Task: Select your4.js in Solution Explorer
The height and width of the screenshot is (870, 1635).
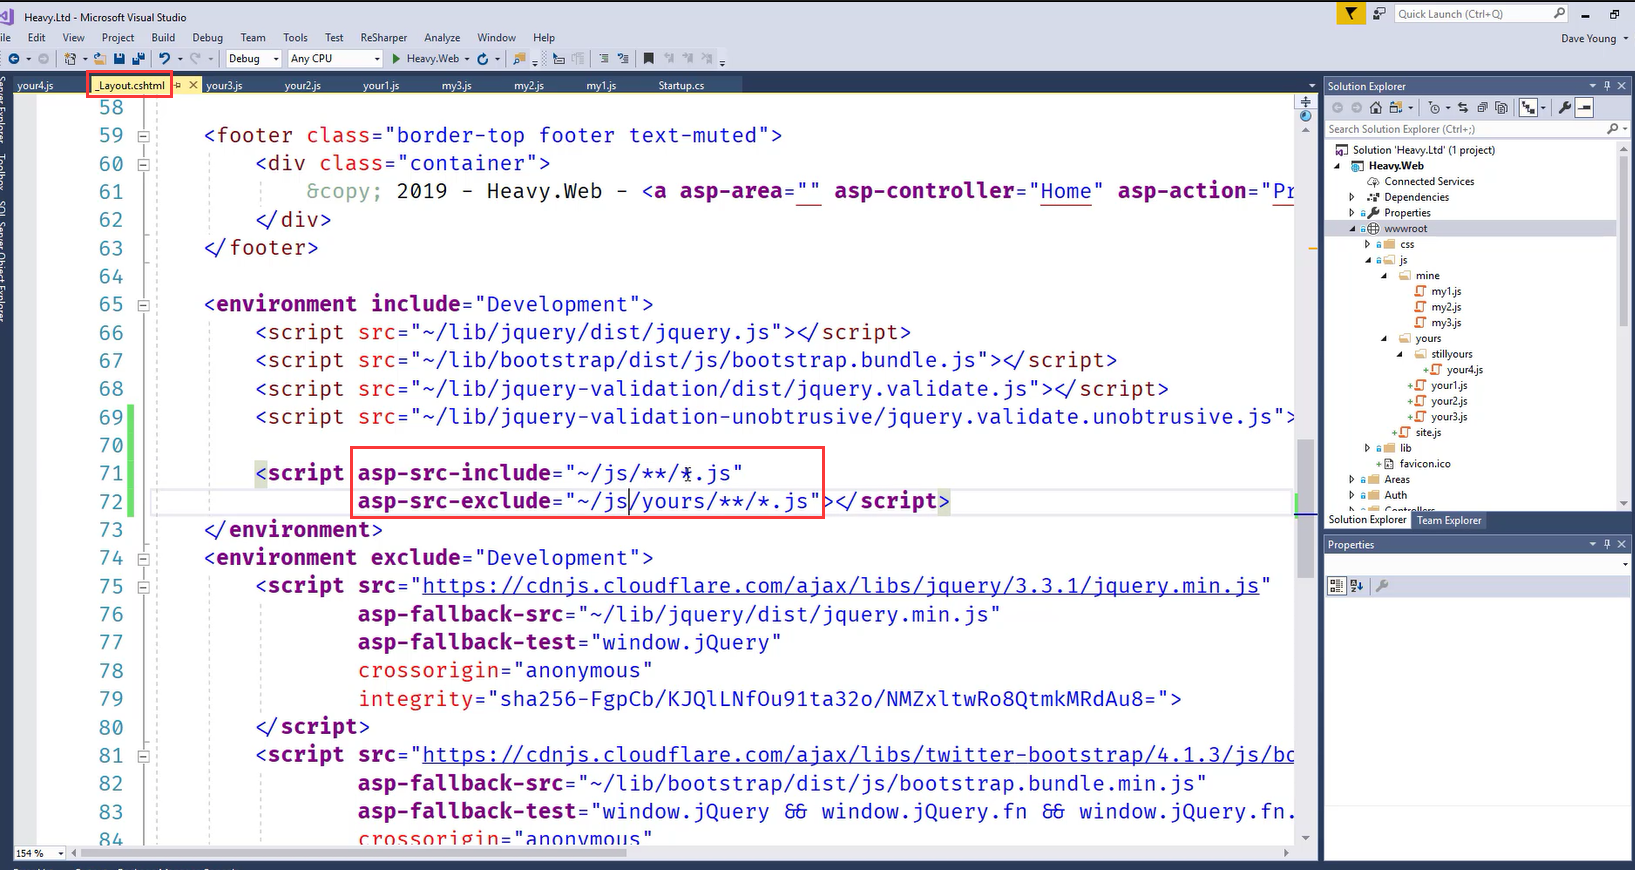Action: 1464,370
